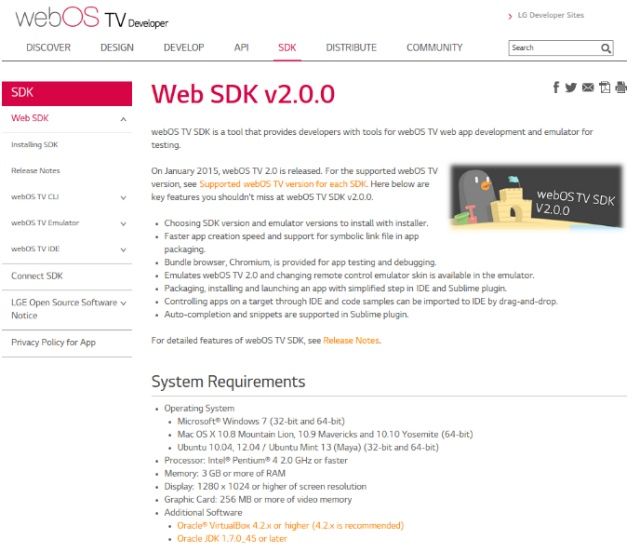Export page as PDF icon
This screenshot has height=552, width=640.
pyautogui.click(x=604, y=87)
